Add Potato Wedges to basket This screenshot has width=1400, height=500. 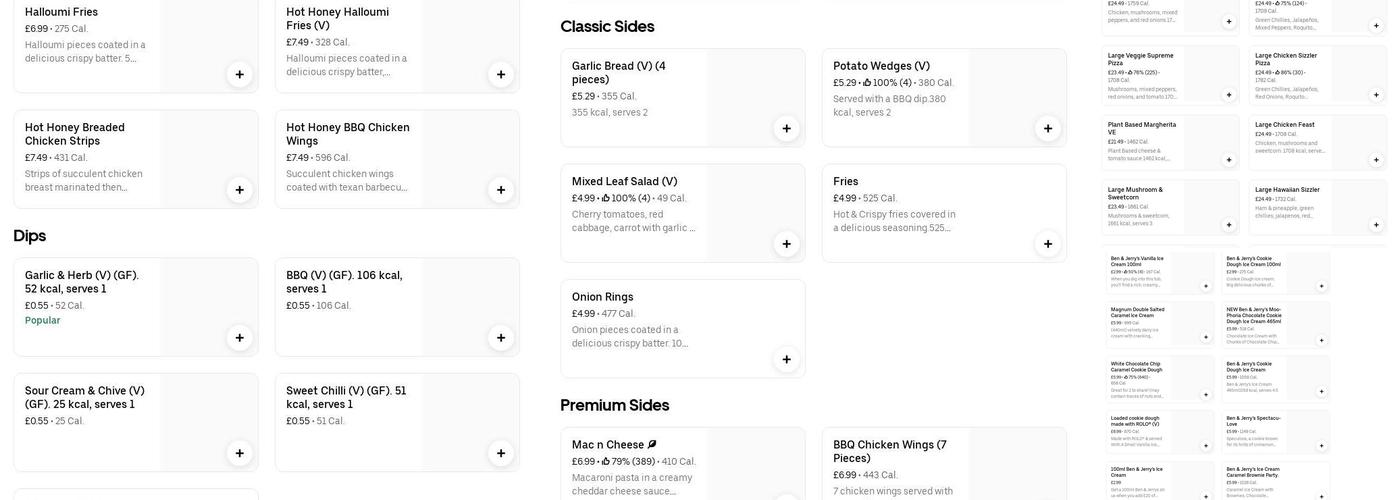pyautogui.click(x=1048, y=128)
